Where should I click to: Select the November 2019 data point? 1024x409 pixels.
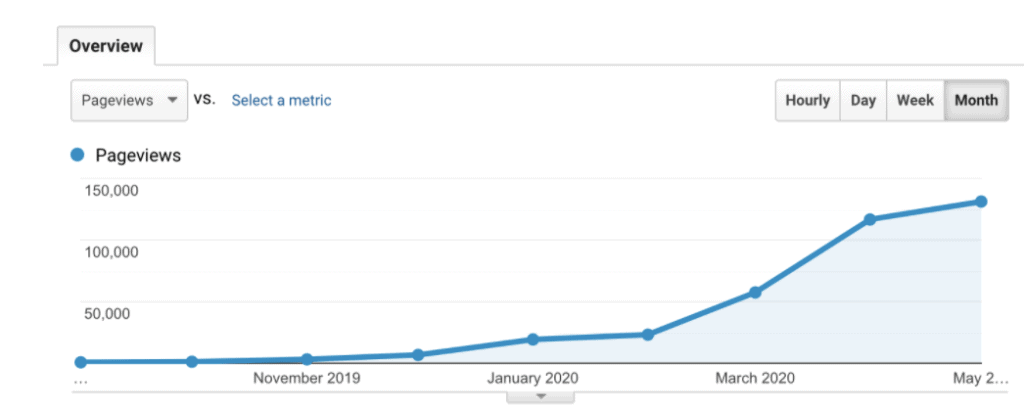coord(307,359)
